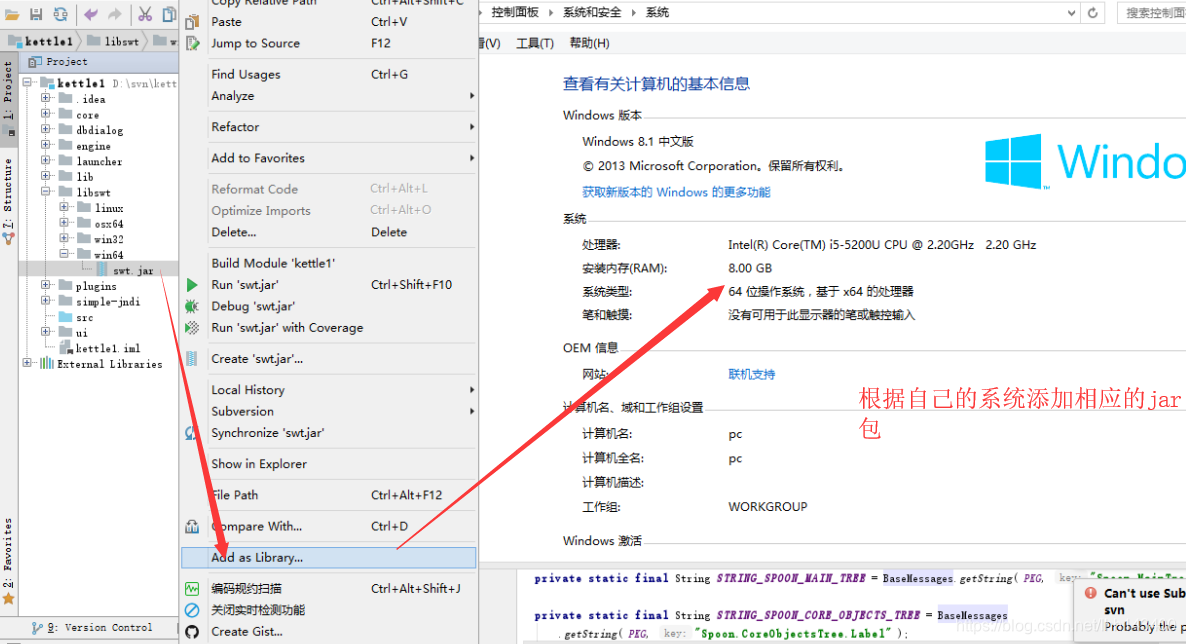1186x644 pixels.
Task: Click the green Run triangle icon
Action: pyautogui.click(x=192, y=285)
